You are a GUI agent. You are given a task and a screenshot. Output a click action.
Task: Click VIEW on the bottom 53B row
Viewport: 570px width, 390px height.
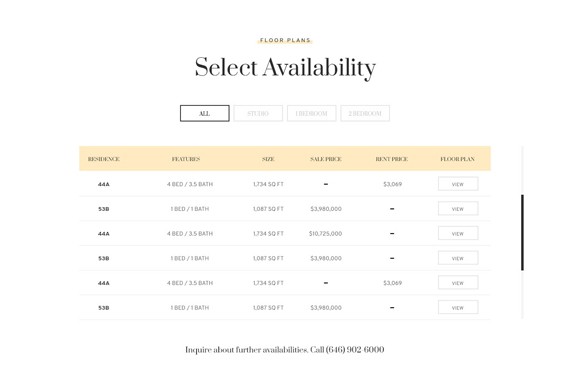458,307
